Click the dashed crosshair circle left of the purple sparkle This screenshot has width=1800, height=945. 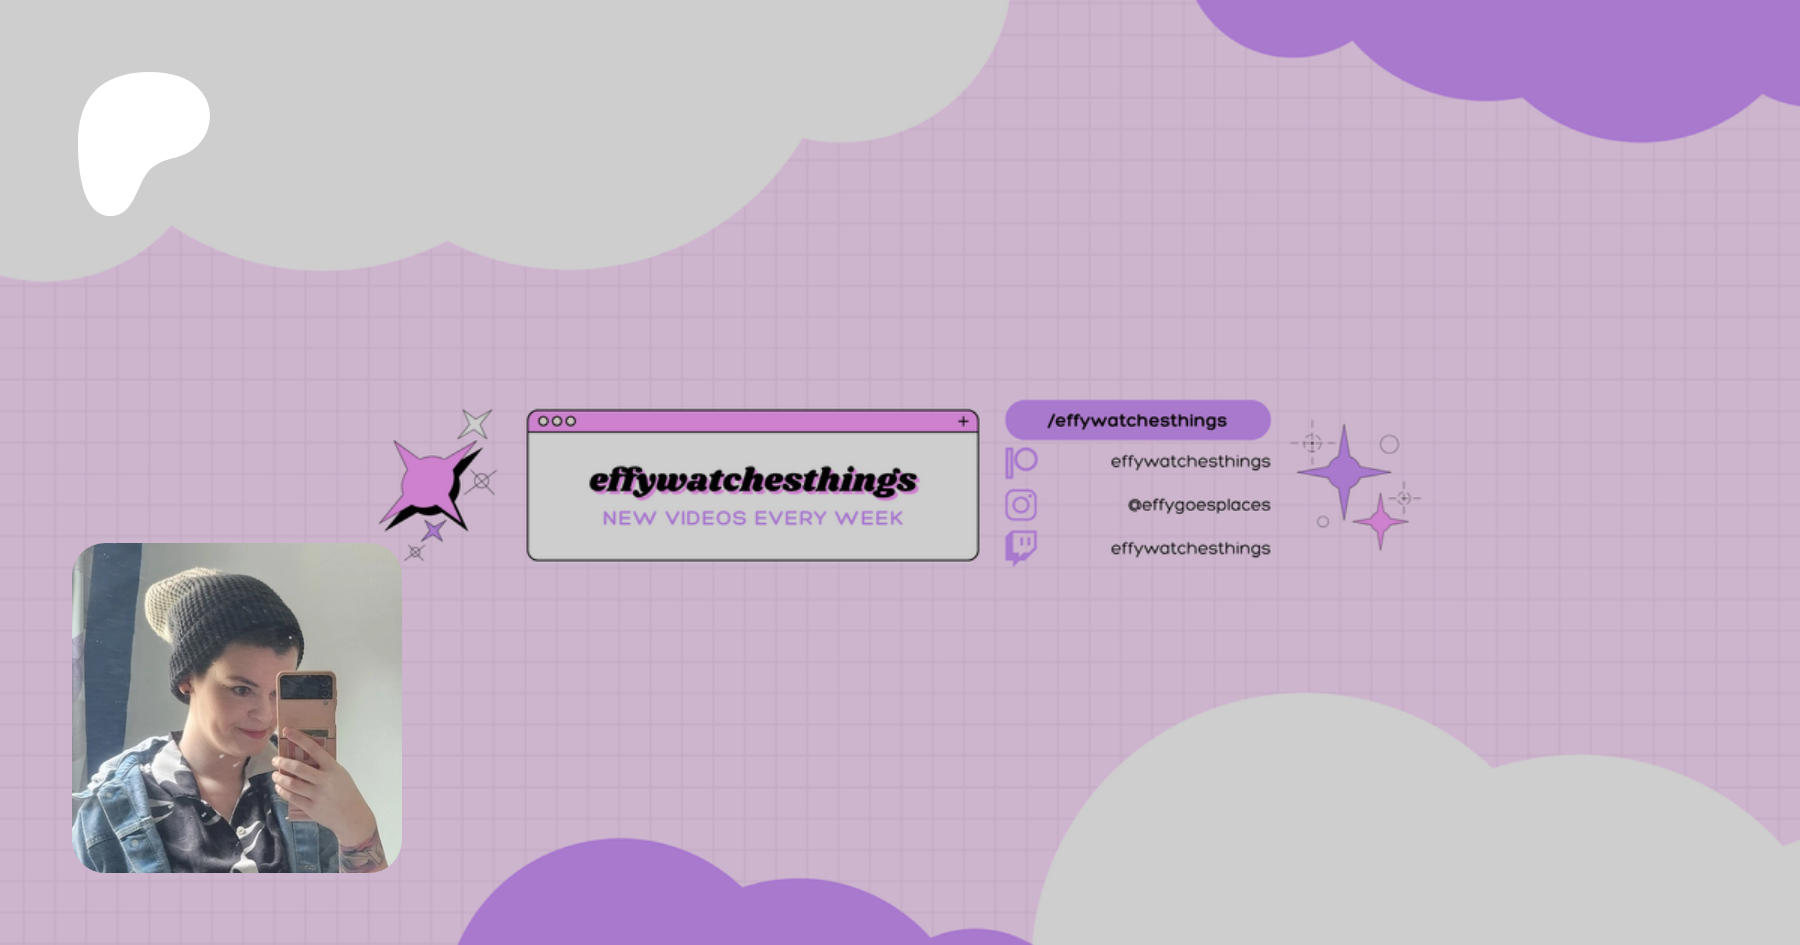1312,442
